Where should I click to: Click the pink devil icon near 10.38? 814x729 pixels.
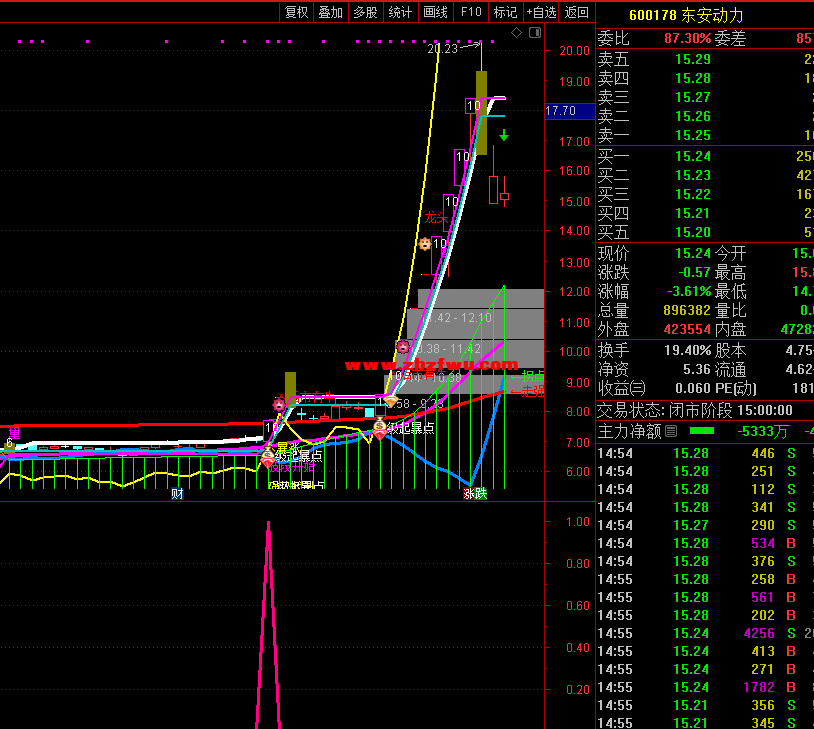point(402,346)
